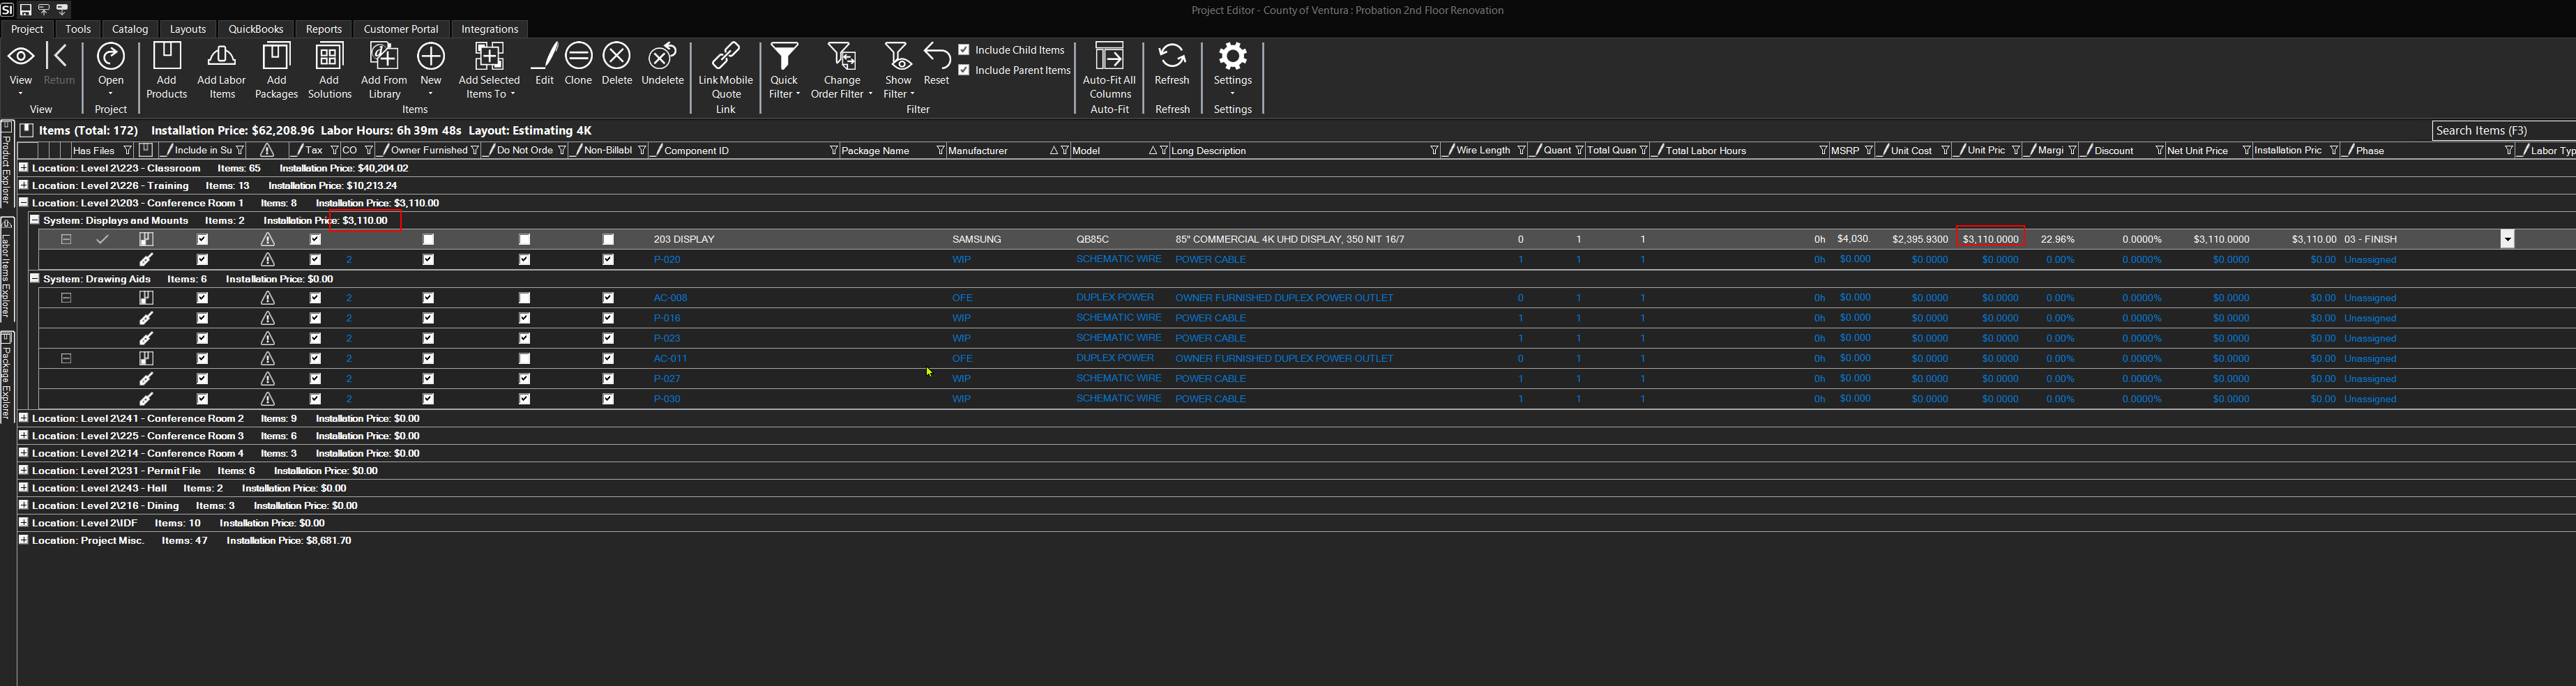Toggle the Include Child Items checkbox
Viewport: 2576px width, 686px height.
(x=964, y=49)
